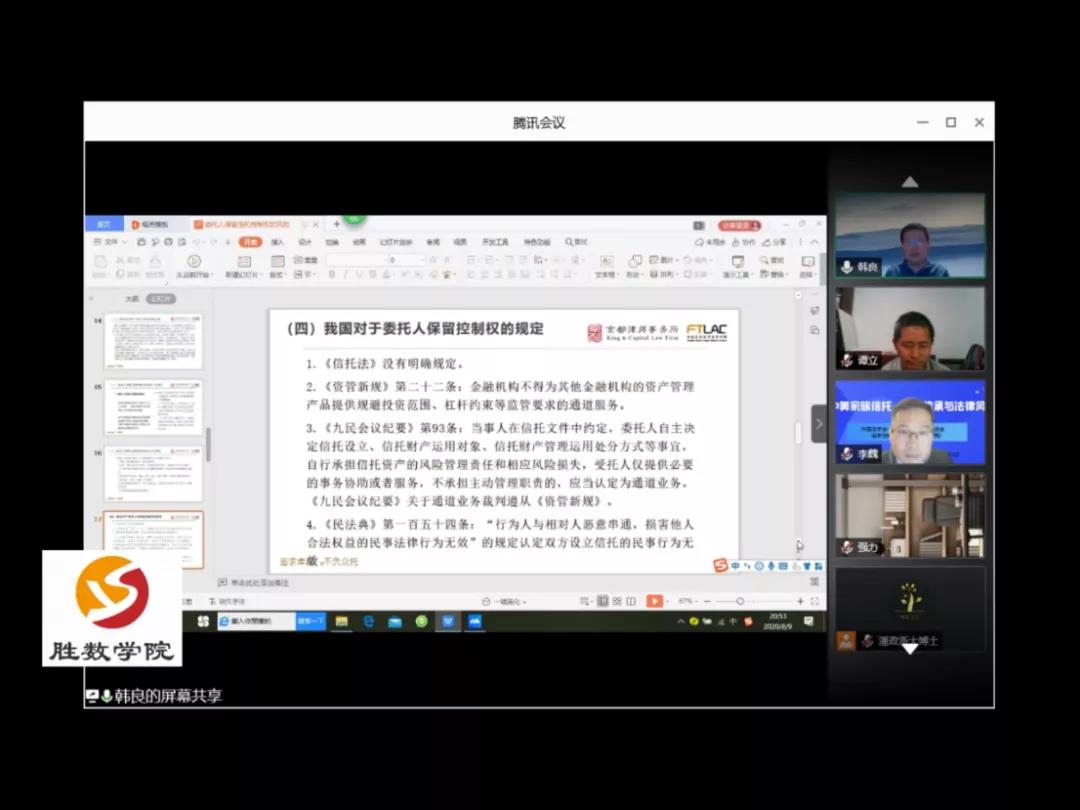Click the active WPS icon on taskbar
Screen dimensions: 1080x810
(448, 621)
